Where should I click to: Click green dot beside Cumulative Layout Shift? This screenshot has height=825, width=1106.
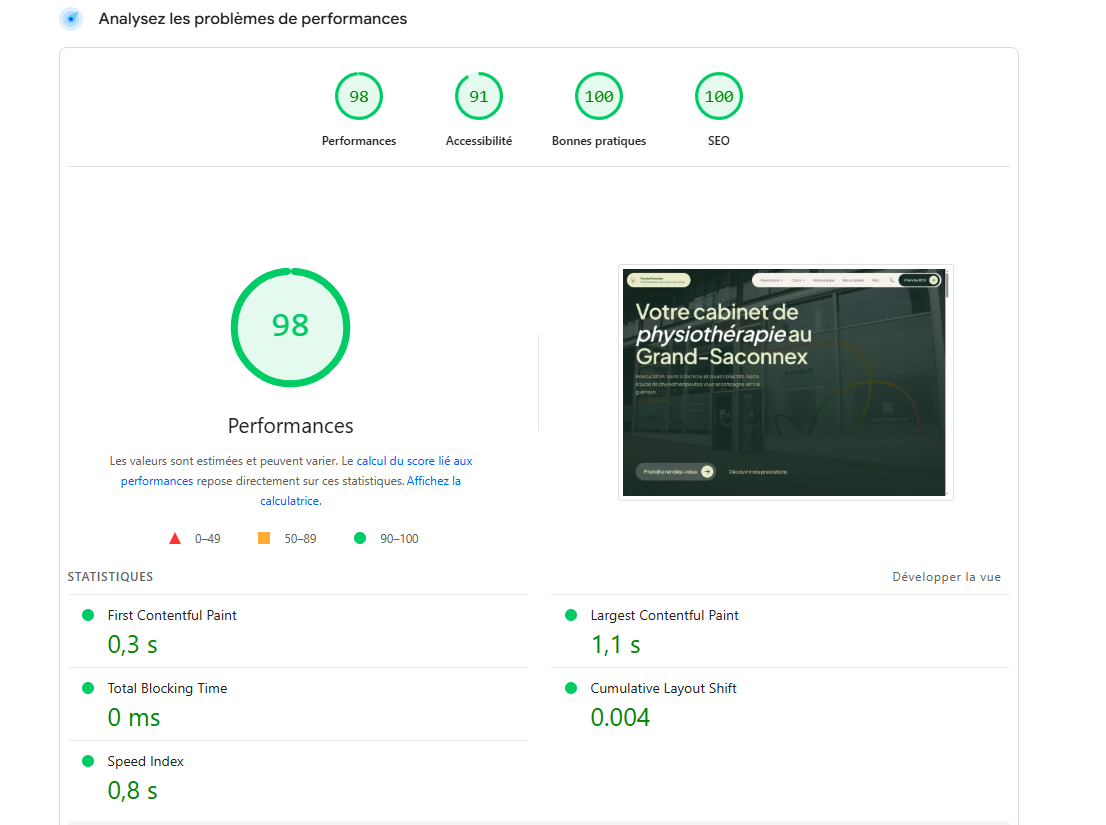coord(571,688)
